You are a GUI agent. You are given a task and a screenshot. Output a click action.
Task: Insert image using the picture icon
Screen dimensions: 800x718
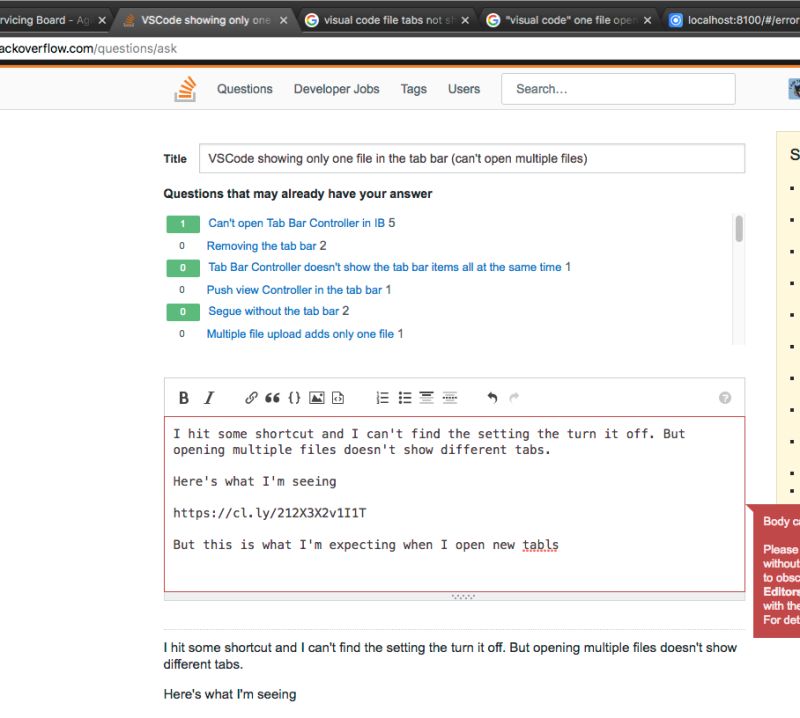coord(317,398)
